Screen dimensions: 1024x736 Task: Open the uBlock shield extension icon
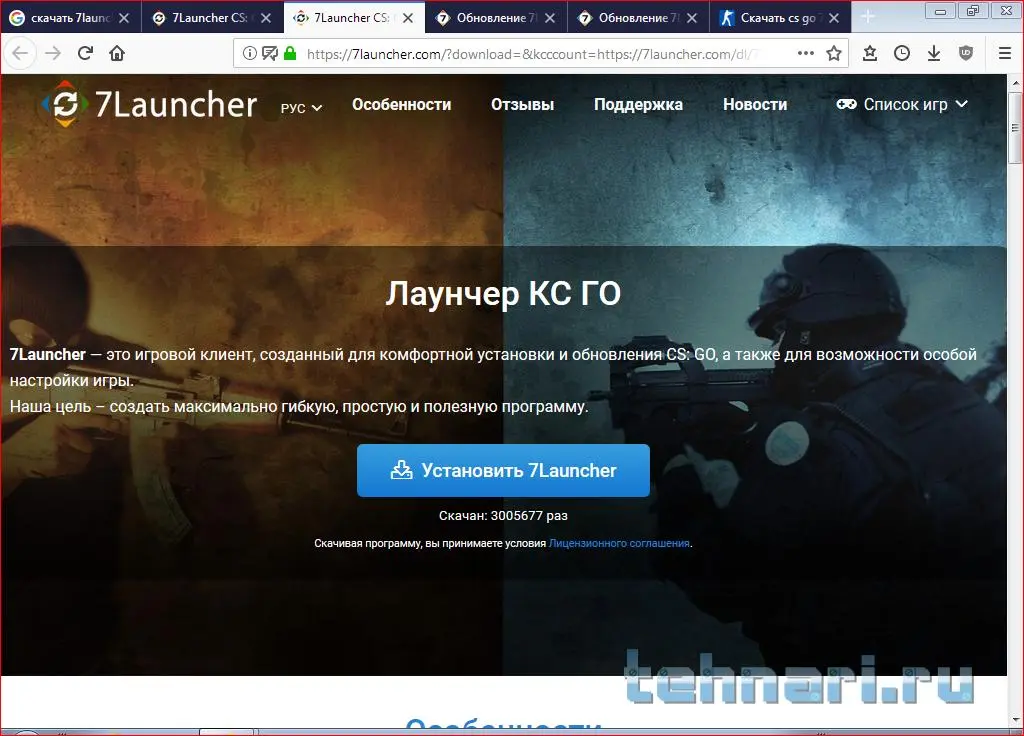(966, 53)
